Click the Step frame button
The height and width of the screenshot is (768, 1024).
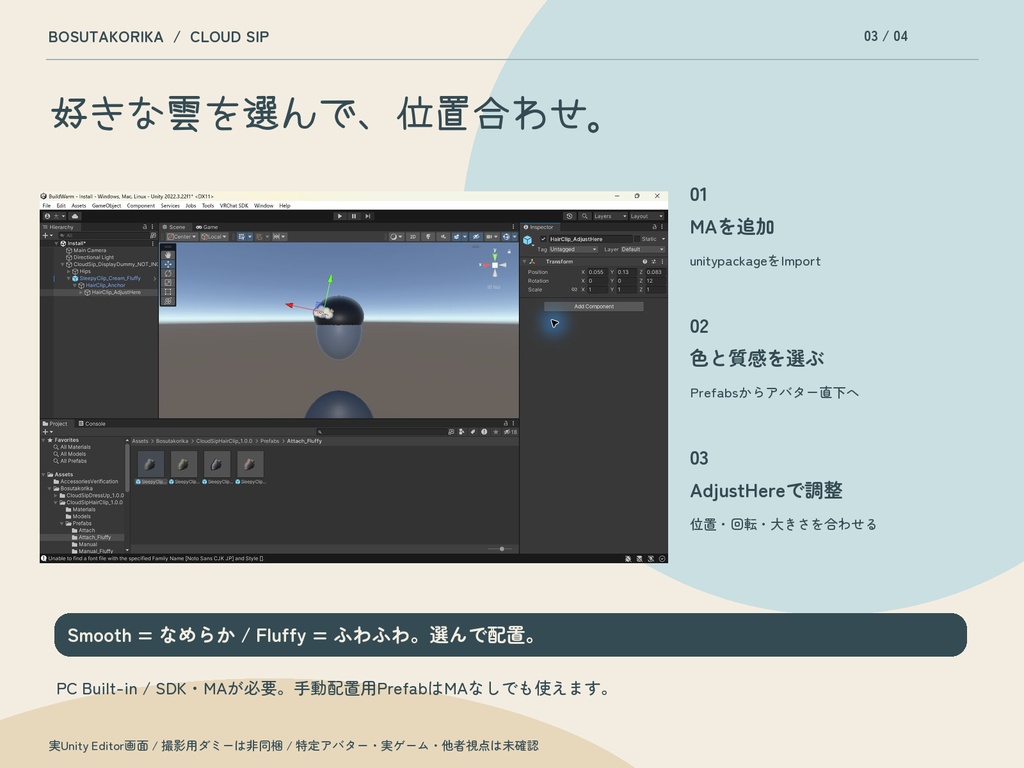368,216
